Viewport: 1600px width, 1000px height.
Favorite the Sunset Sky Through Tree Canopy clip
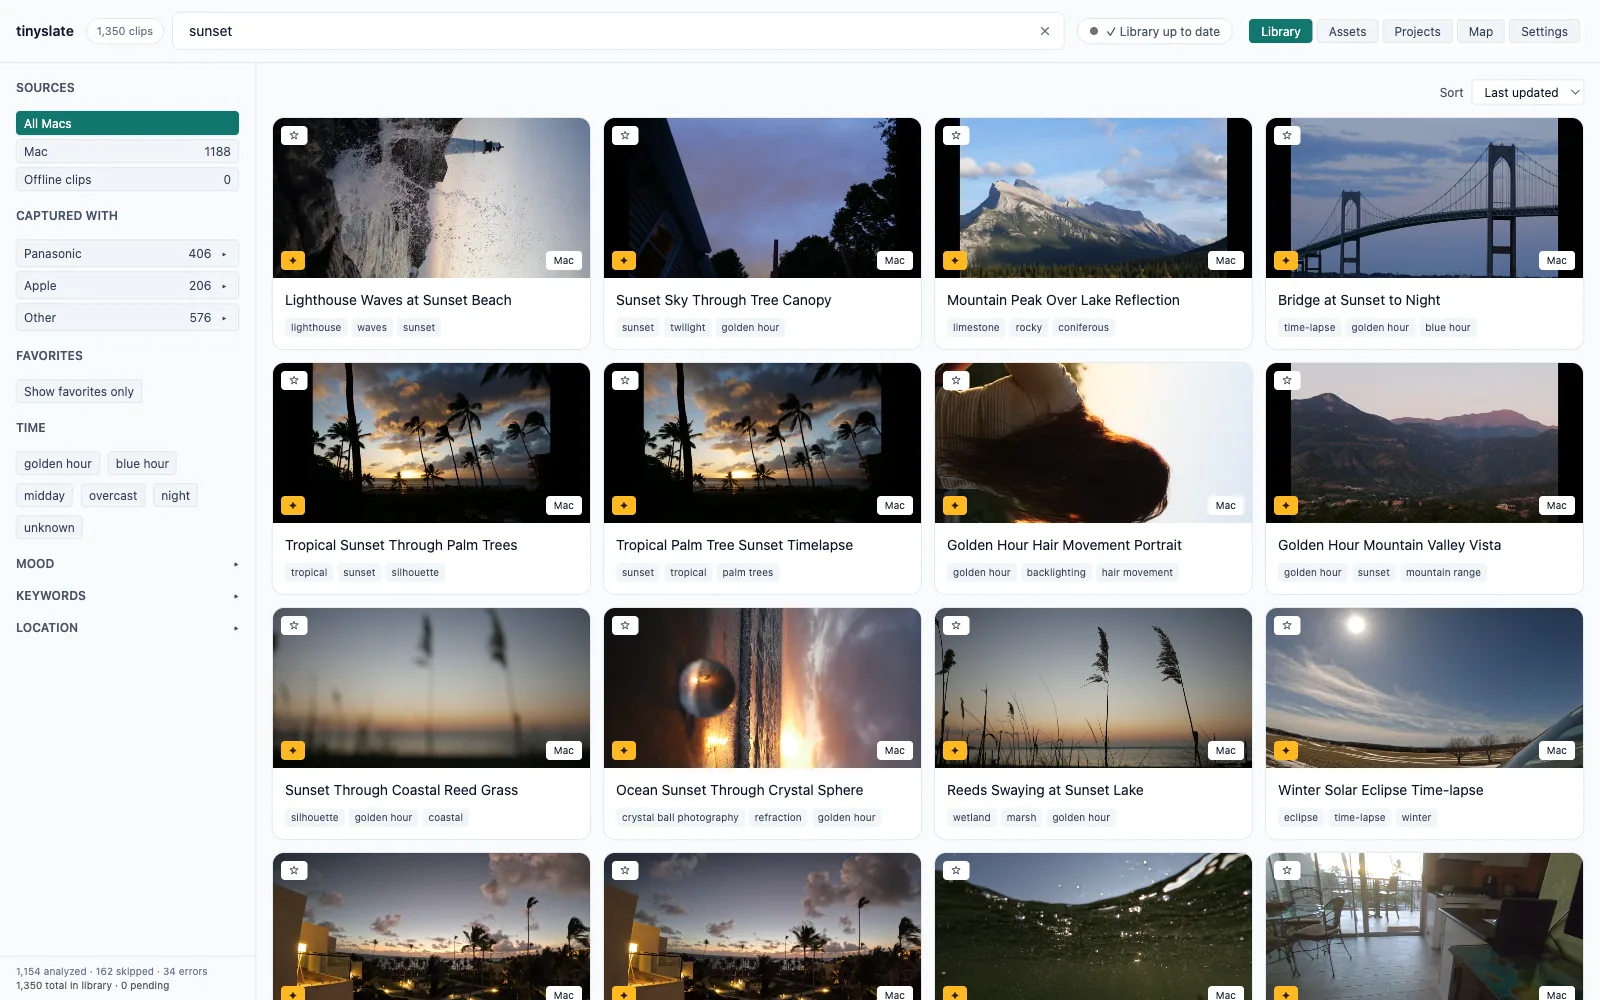(x=625, y=135)
